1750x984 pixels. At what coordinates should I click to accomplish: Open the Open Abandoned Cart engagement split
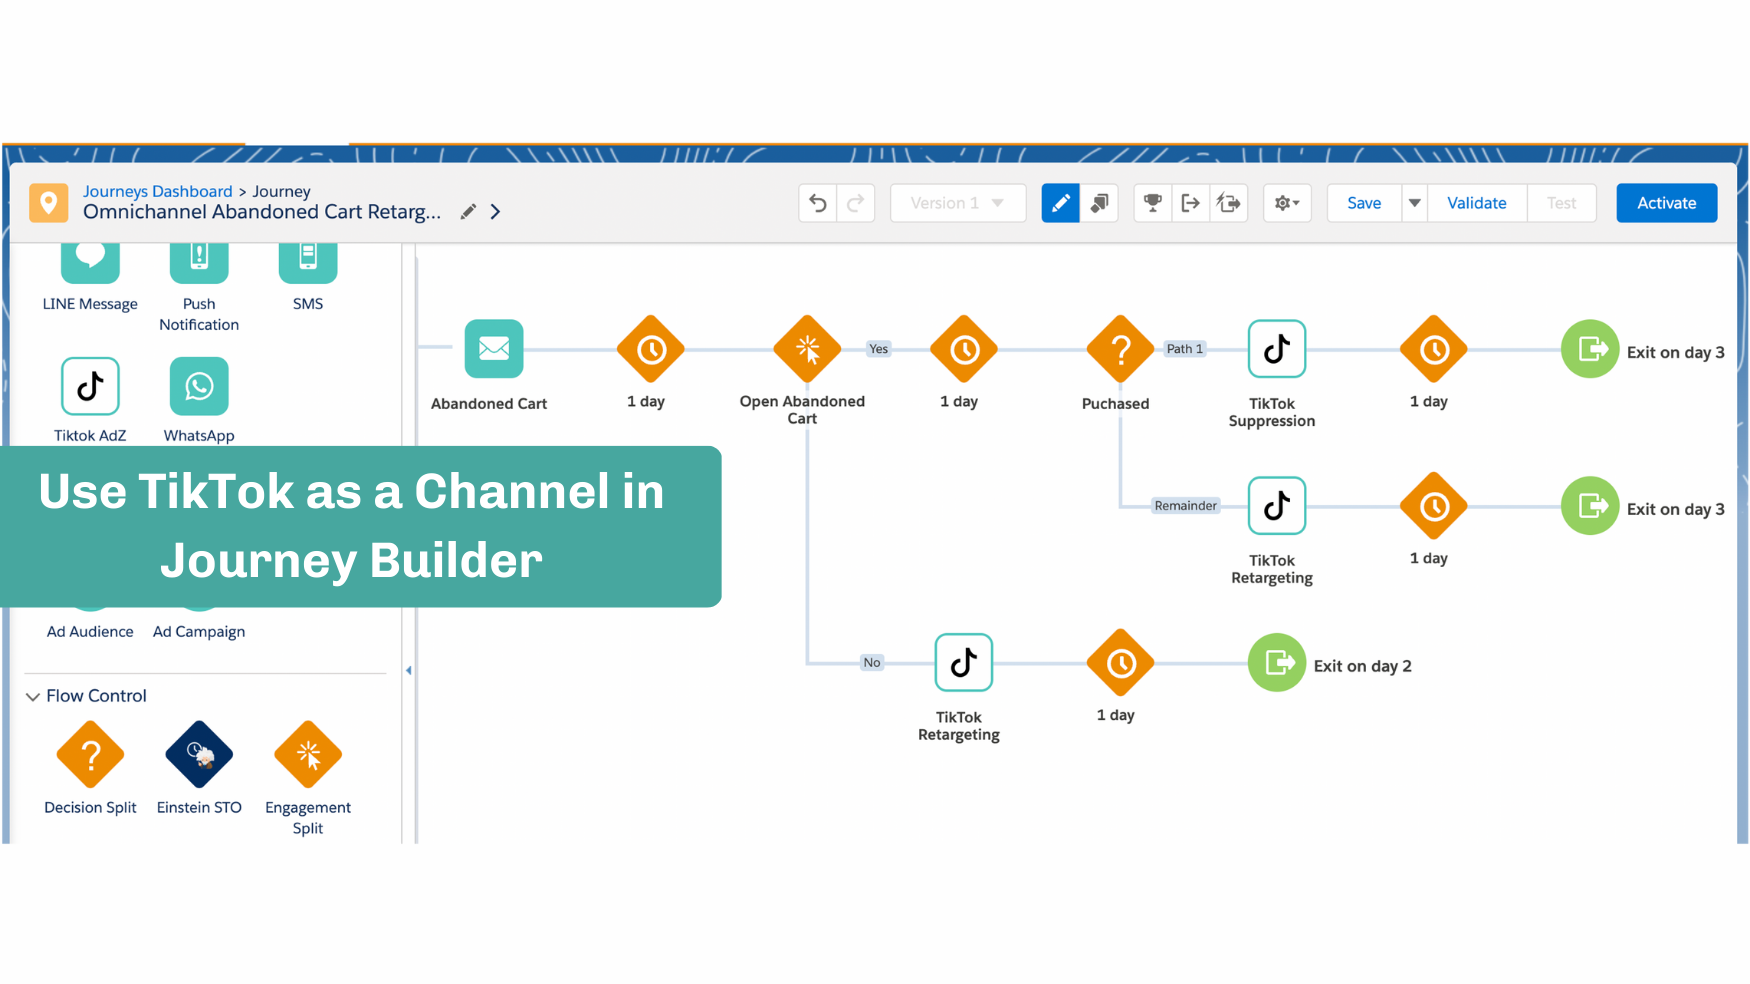(x=807, y=349)
